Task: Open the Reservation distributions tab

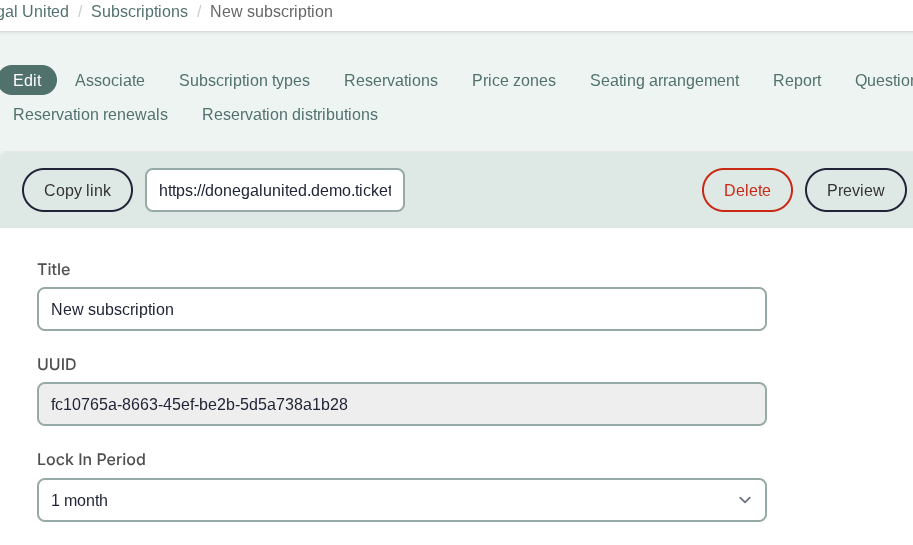Action: click(x=289, y=114)
